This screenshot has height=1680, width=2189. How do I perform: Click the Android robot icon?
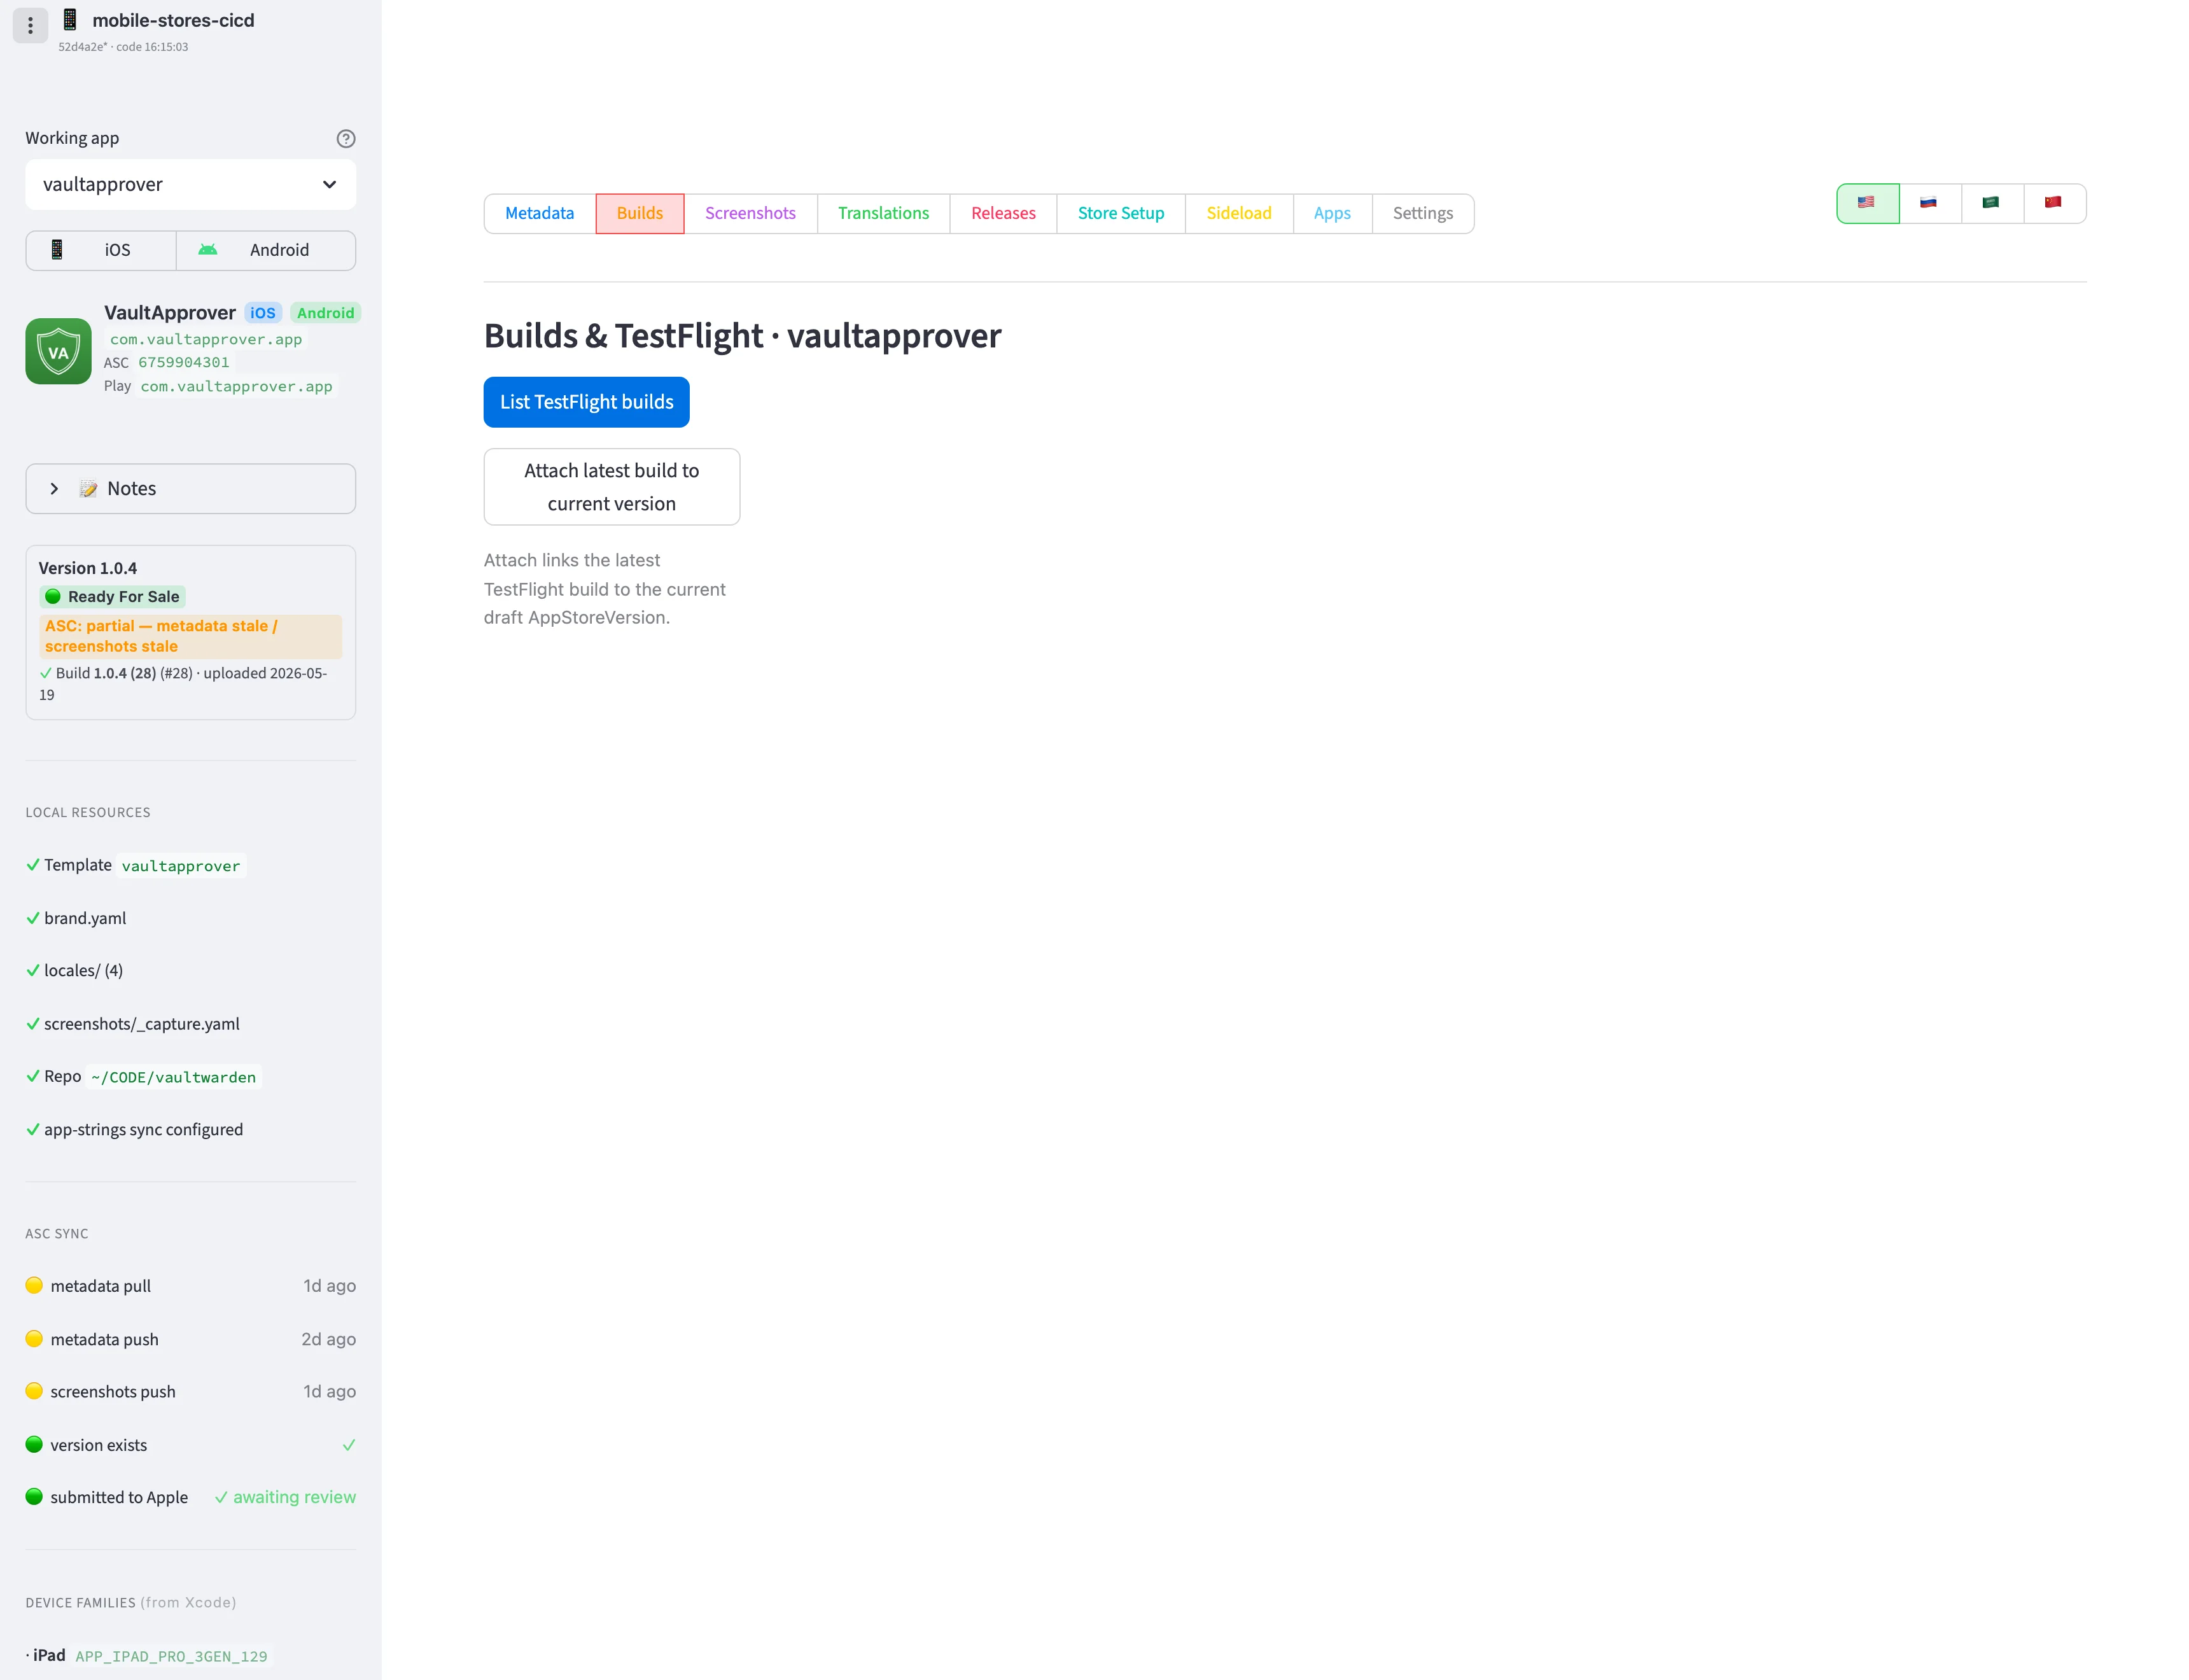208,249
